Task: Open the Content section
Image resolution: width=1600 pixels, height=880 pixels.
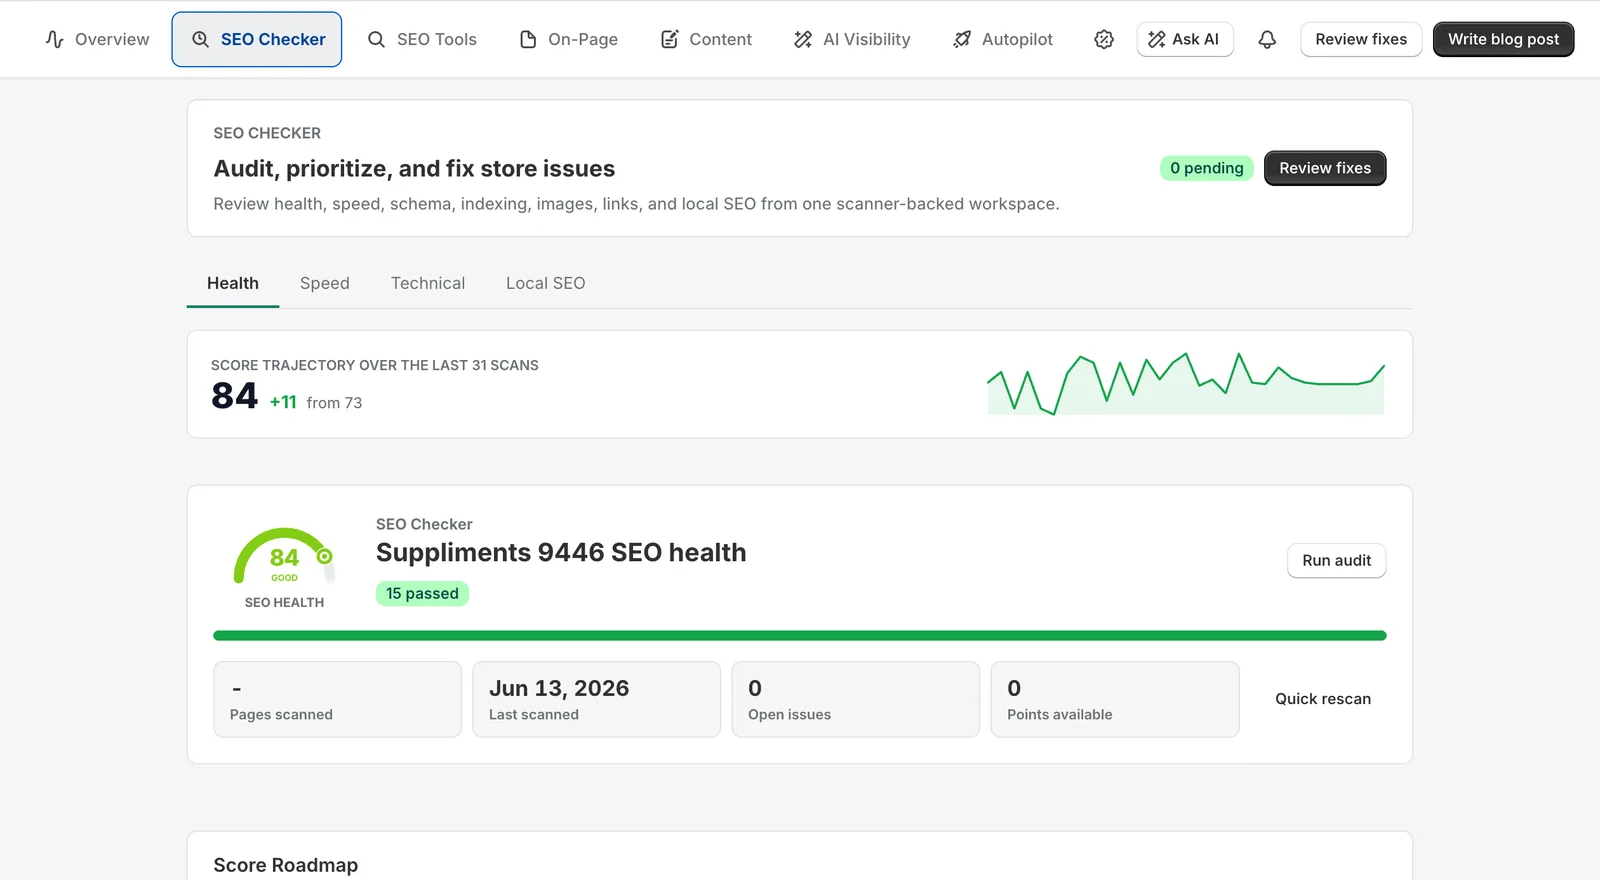Action: 705,39
